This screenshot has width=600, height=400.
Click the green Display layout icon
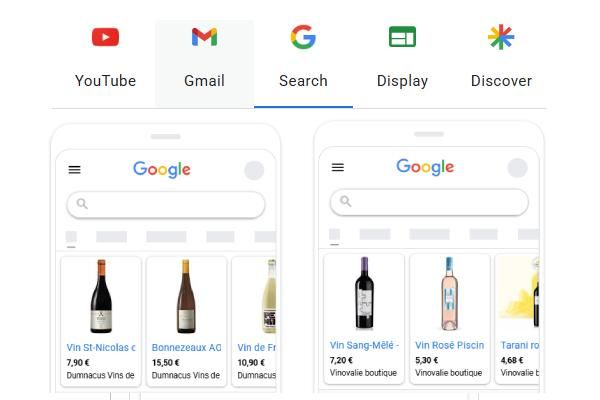[x=402, y=37]
